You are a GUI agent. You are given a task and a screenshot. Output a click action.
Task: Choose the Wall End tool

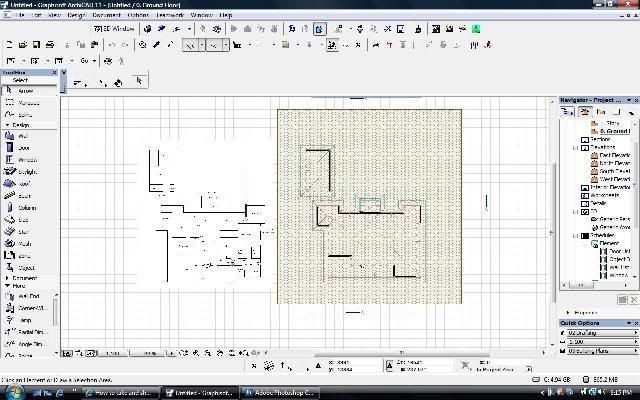(x=28, y=296)
